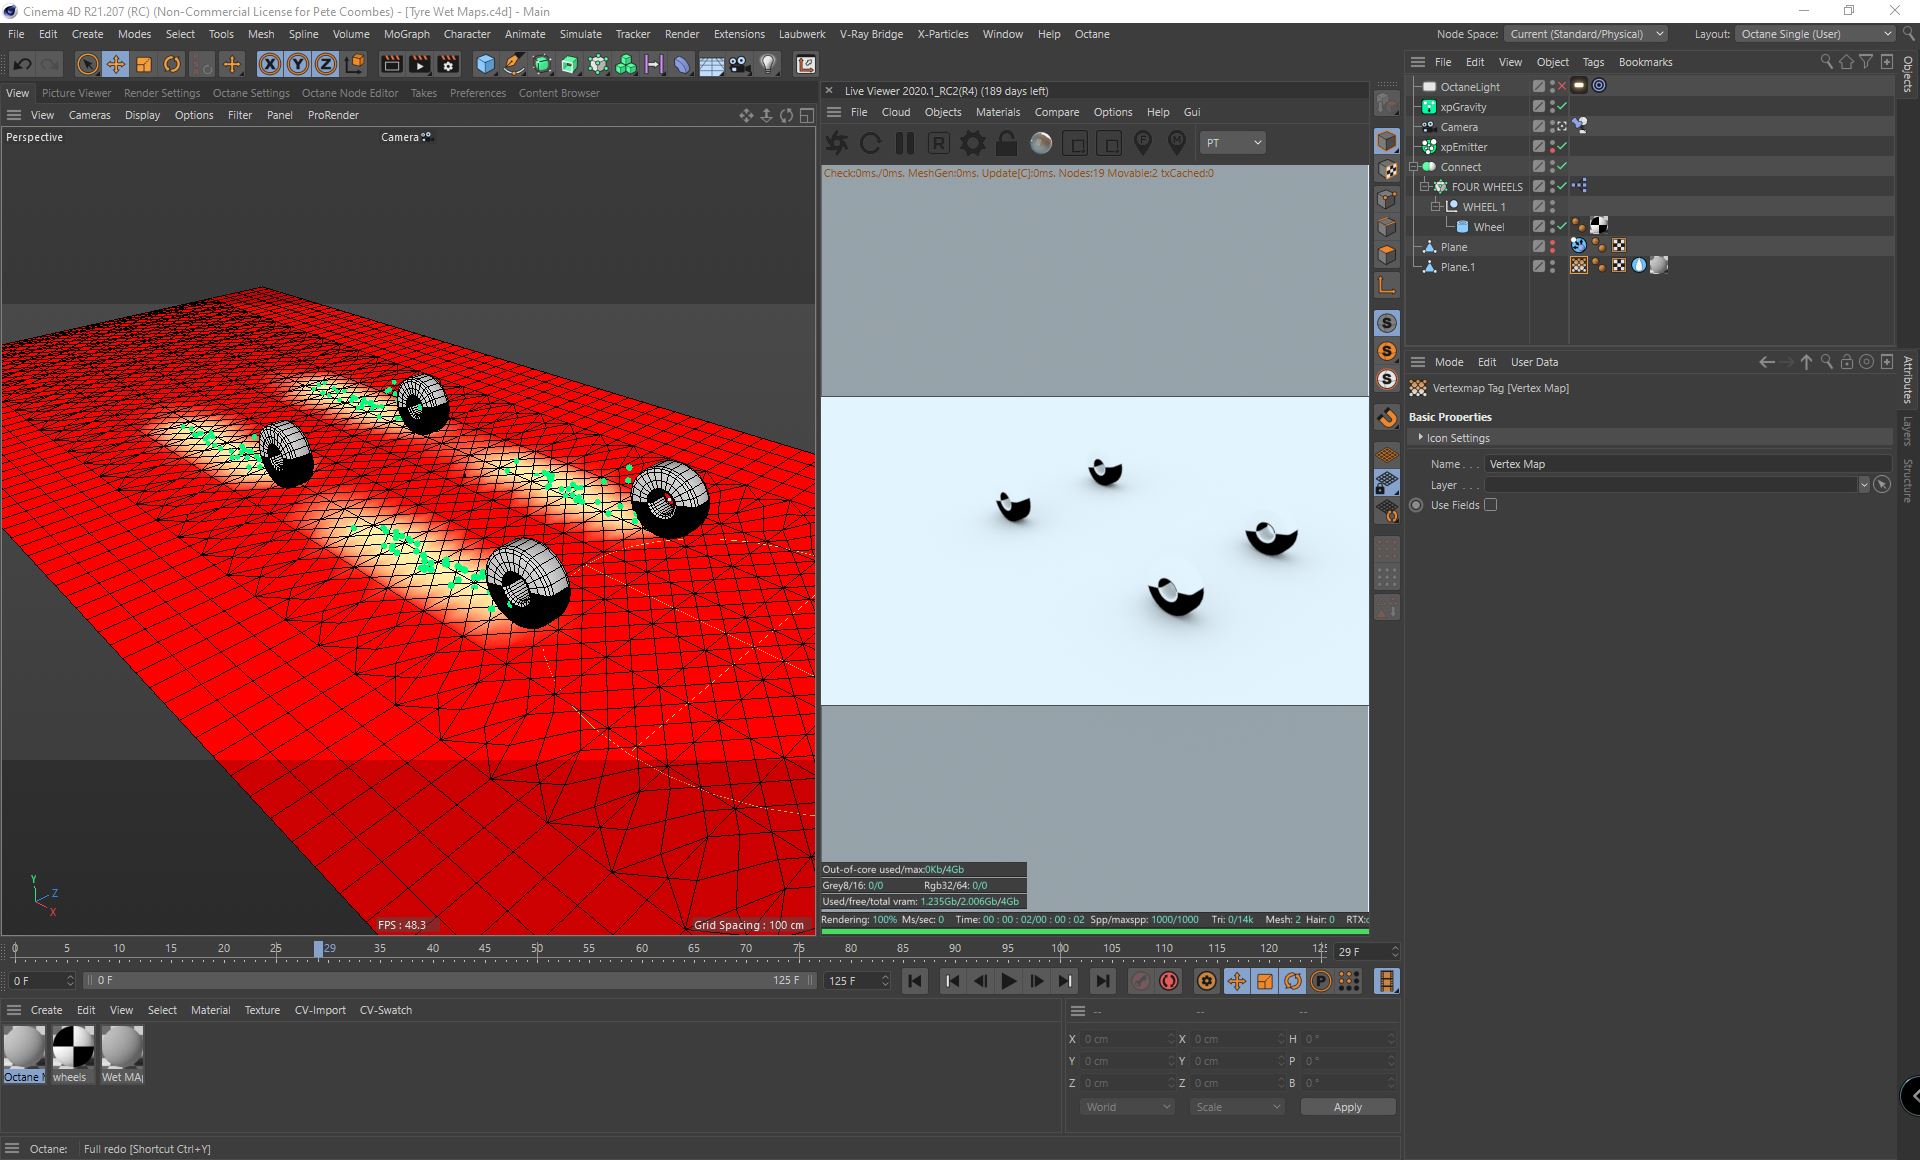The image size is (1920, 1160).
Task: Pause rendering in the Live Viewer
Action: 905,143
